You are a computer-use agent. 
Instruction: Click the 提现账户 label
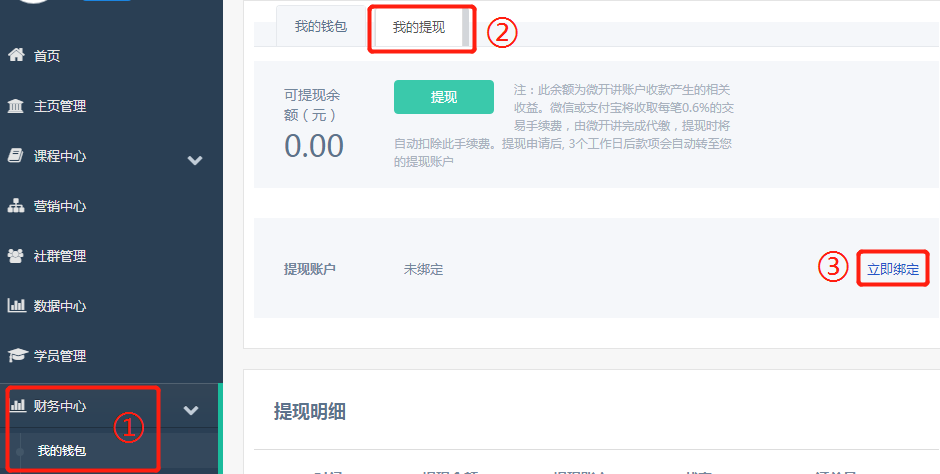(x=309, y=269)
